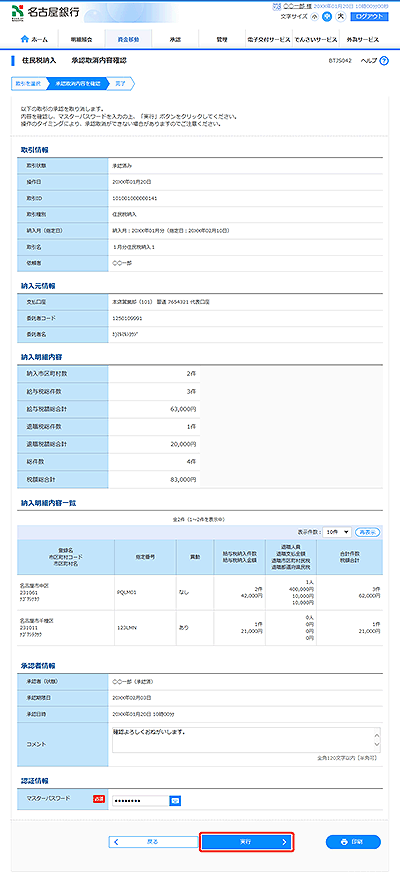
Task: Click designated number 123LMN
Action: (x=128, y=628)
